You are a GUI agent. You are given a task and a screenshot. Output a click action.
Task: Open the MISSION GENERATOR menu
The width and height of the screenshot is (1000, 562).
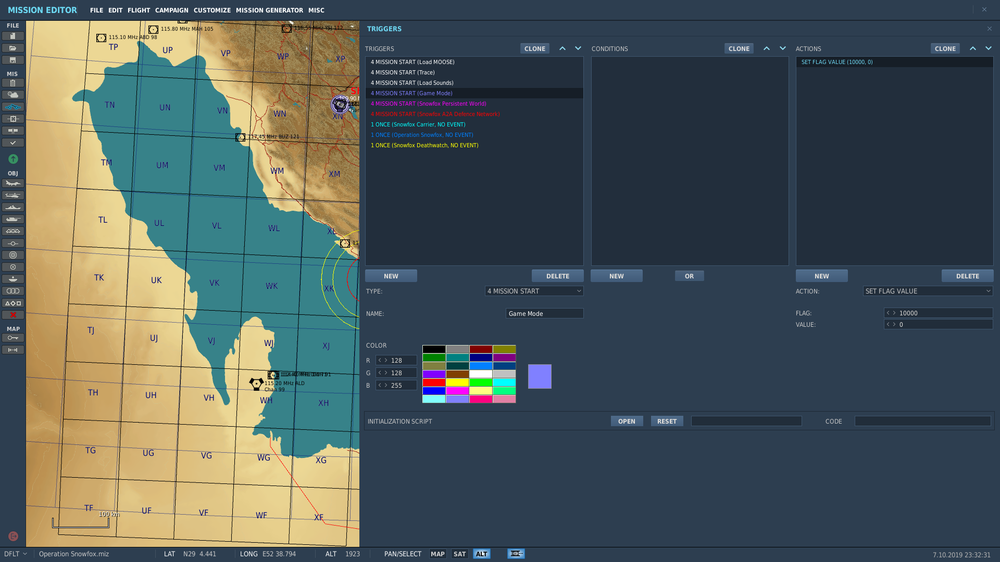(270, 10)
